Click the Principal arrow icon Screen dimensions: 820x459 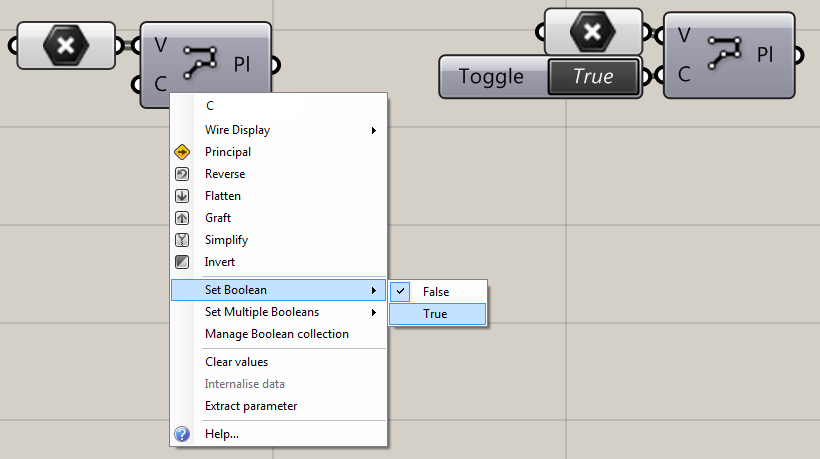[x=182, y=152]
